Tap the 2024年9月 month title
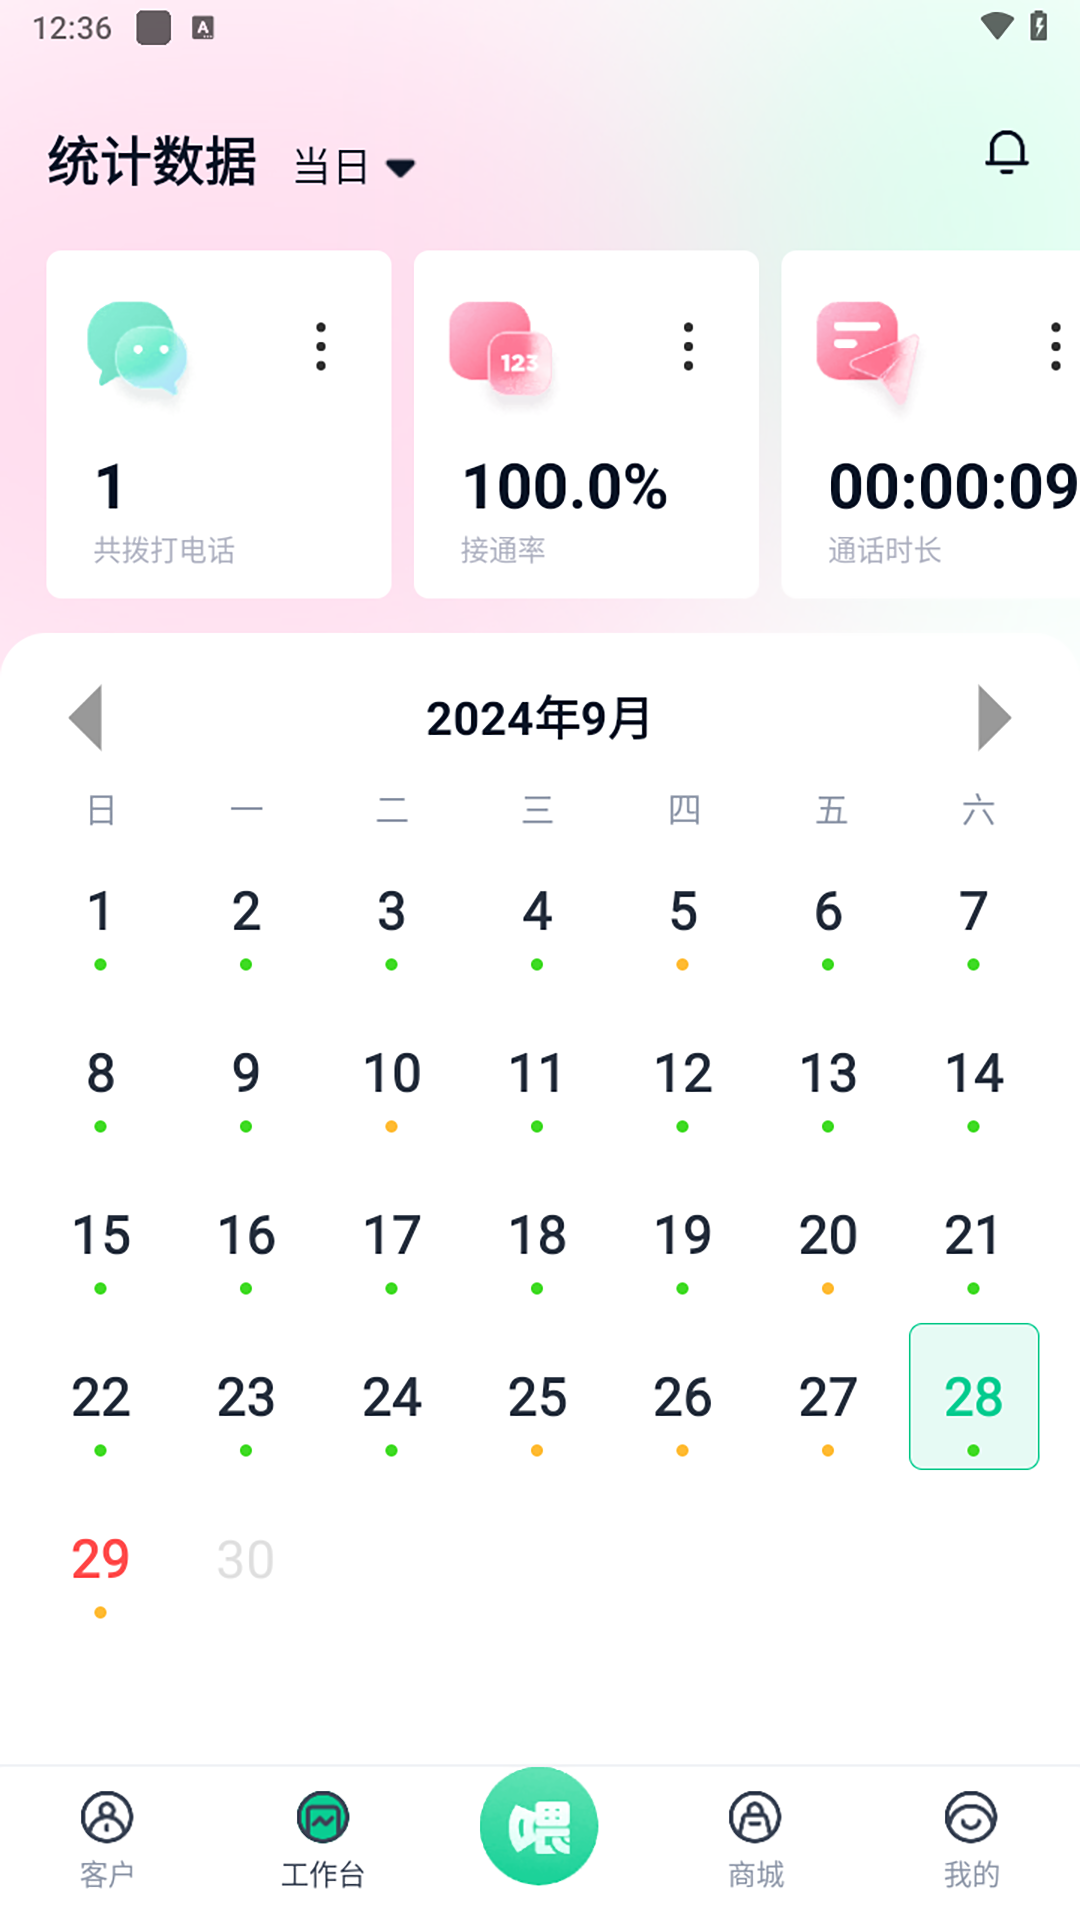 point(539,719)
